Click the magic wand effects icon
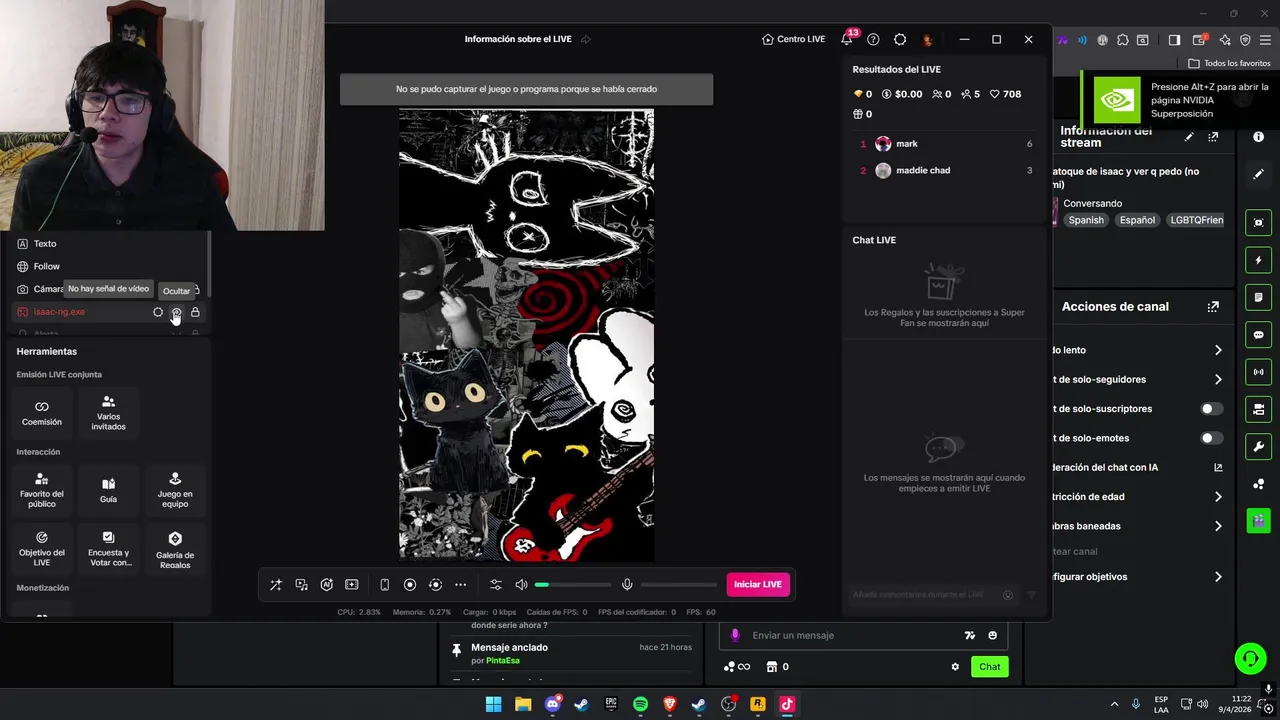The image size is (1280, 720). [x=276, y=585]
